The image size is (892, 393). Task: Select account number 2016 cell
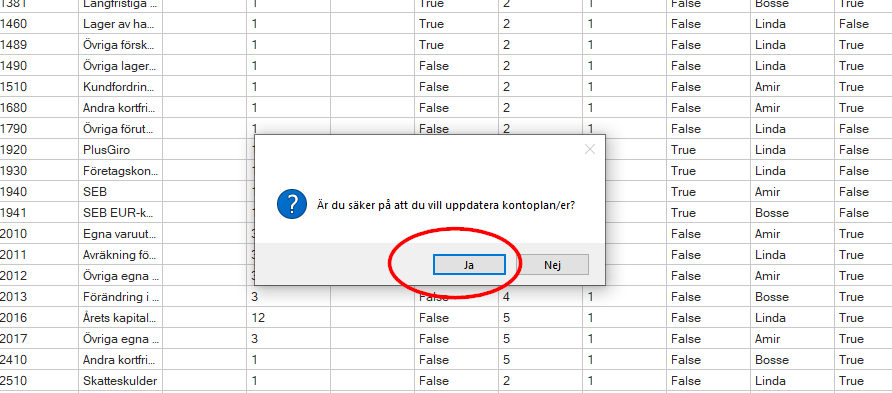[x=39, y=318]
